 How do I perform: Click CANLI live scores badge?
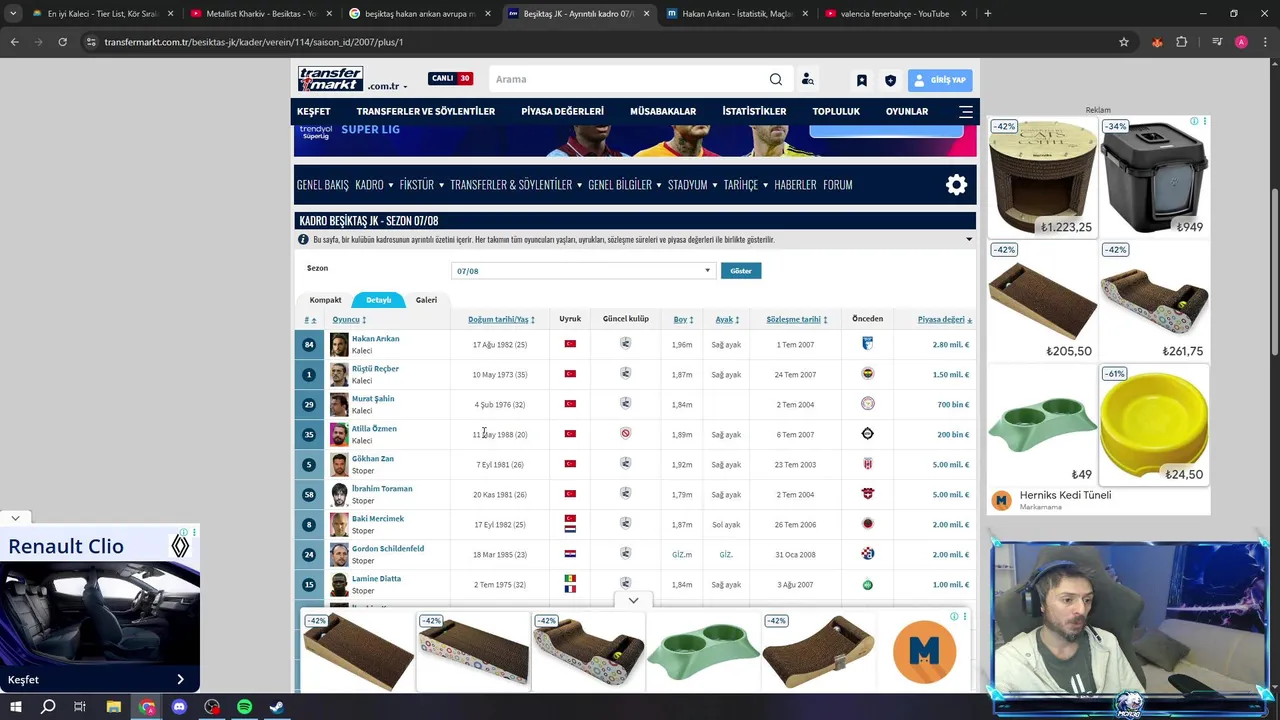[451, 78]
